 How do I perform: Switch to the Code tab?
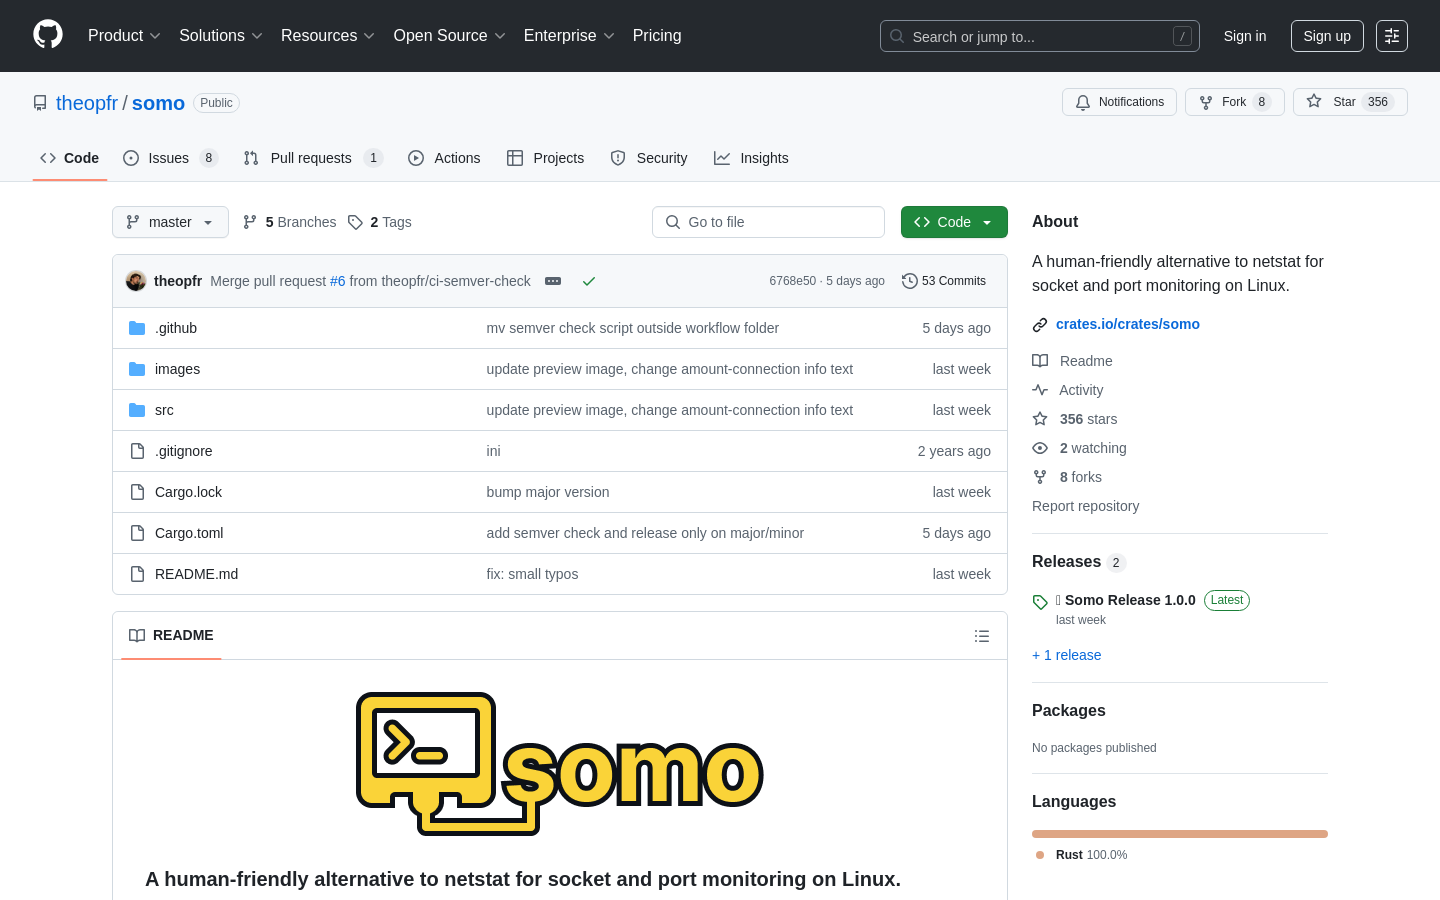pos(70,158)
